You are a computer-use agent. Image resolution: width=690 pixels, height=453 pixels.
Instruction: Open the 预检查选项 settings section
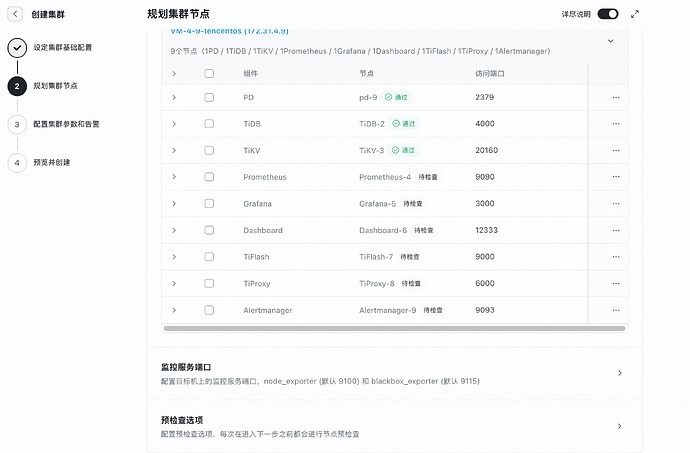(x=395, y=426)
